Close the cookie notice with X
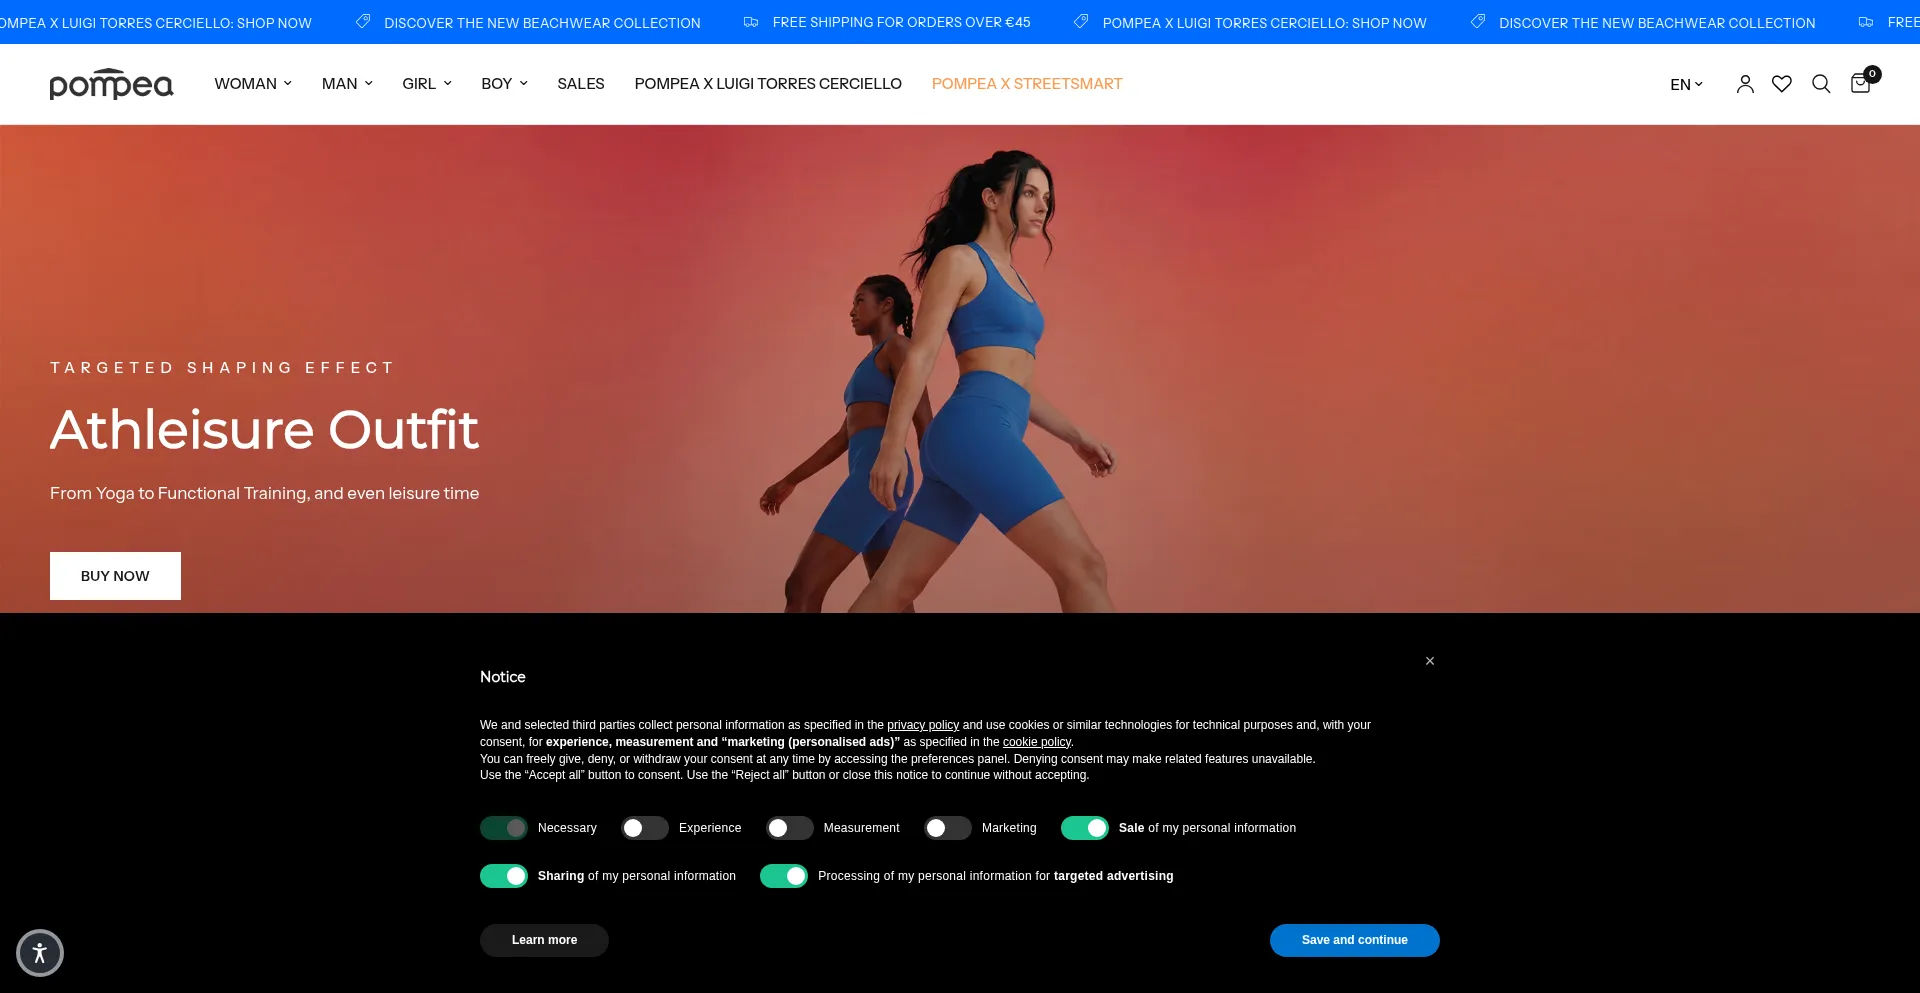 coord(1430,661)
